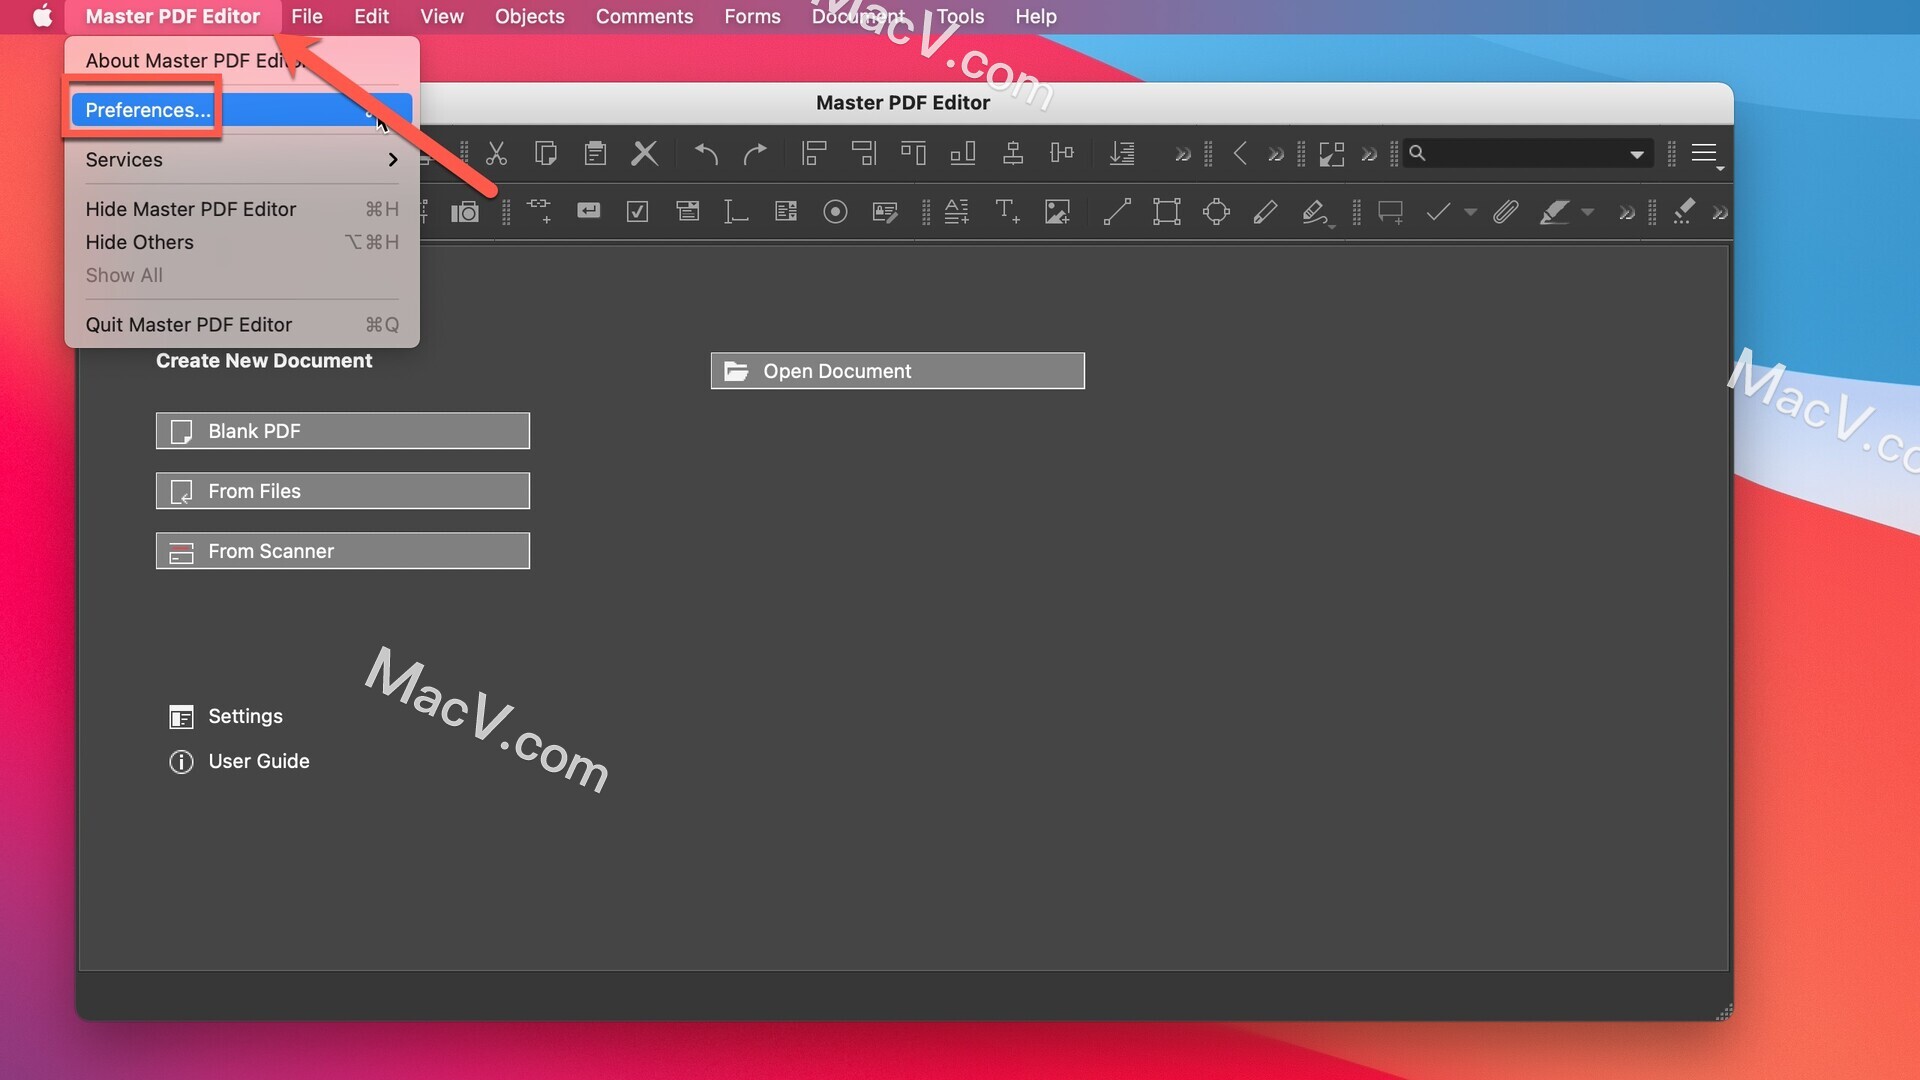Screen dimensions: 1920x1080
Task: Click the Redo arrow icon
Action: click(755, 153)
